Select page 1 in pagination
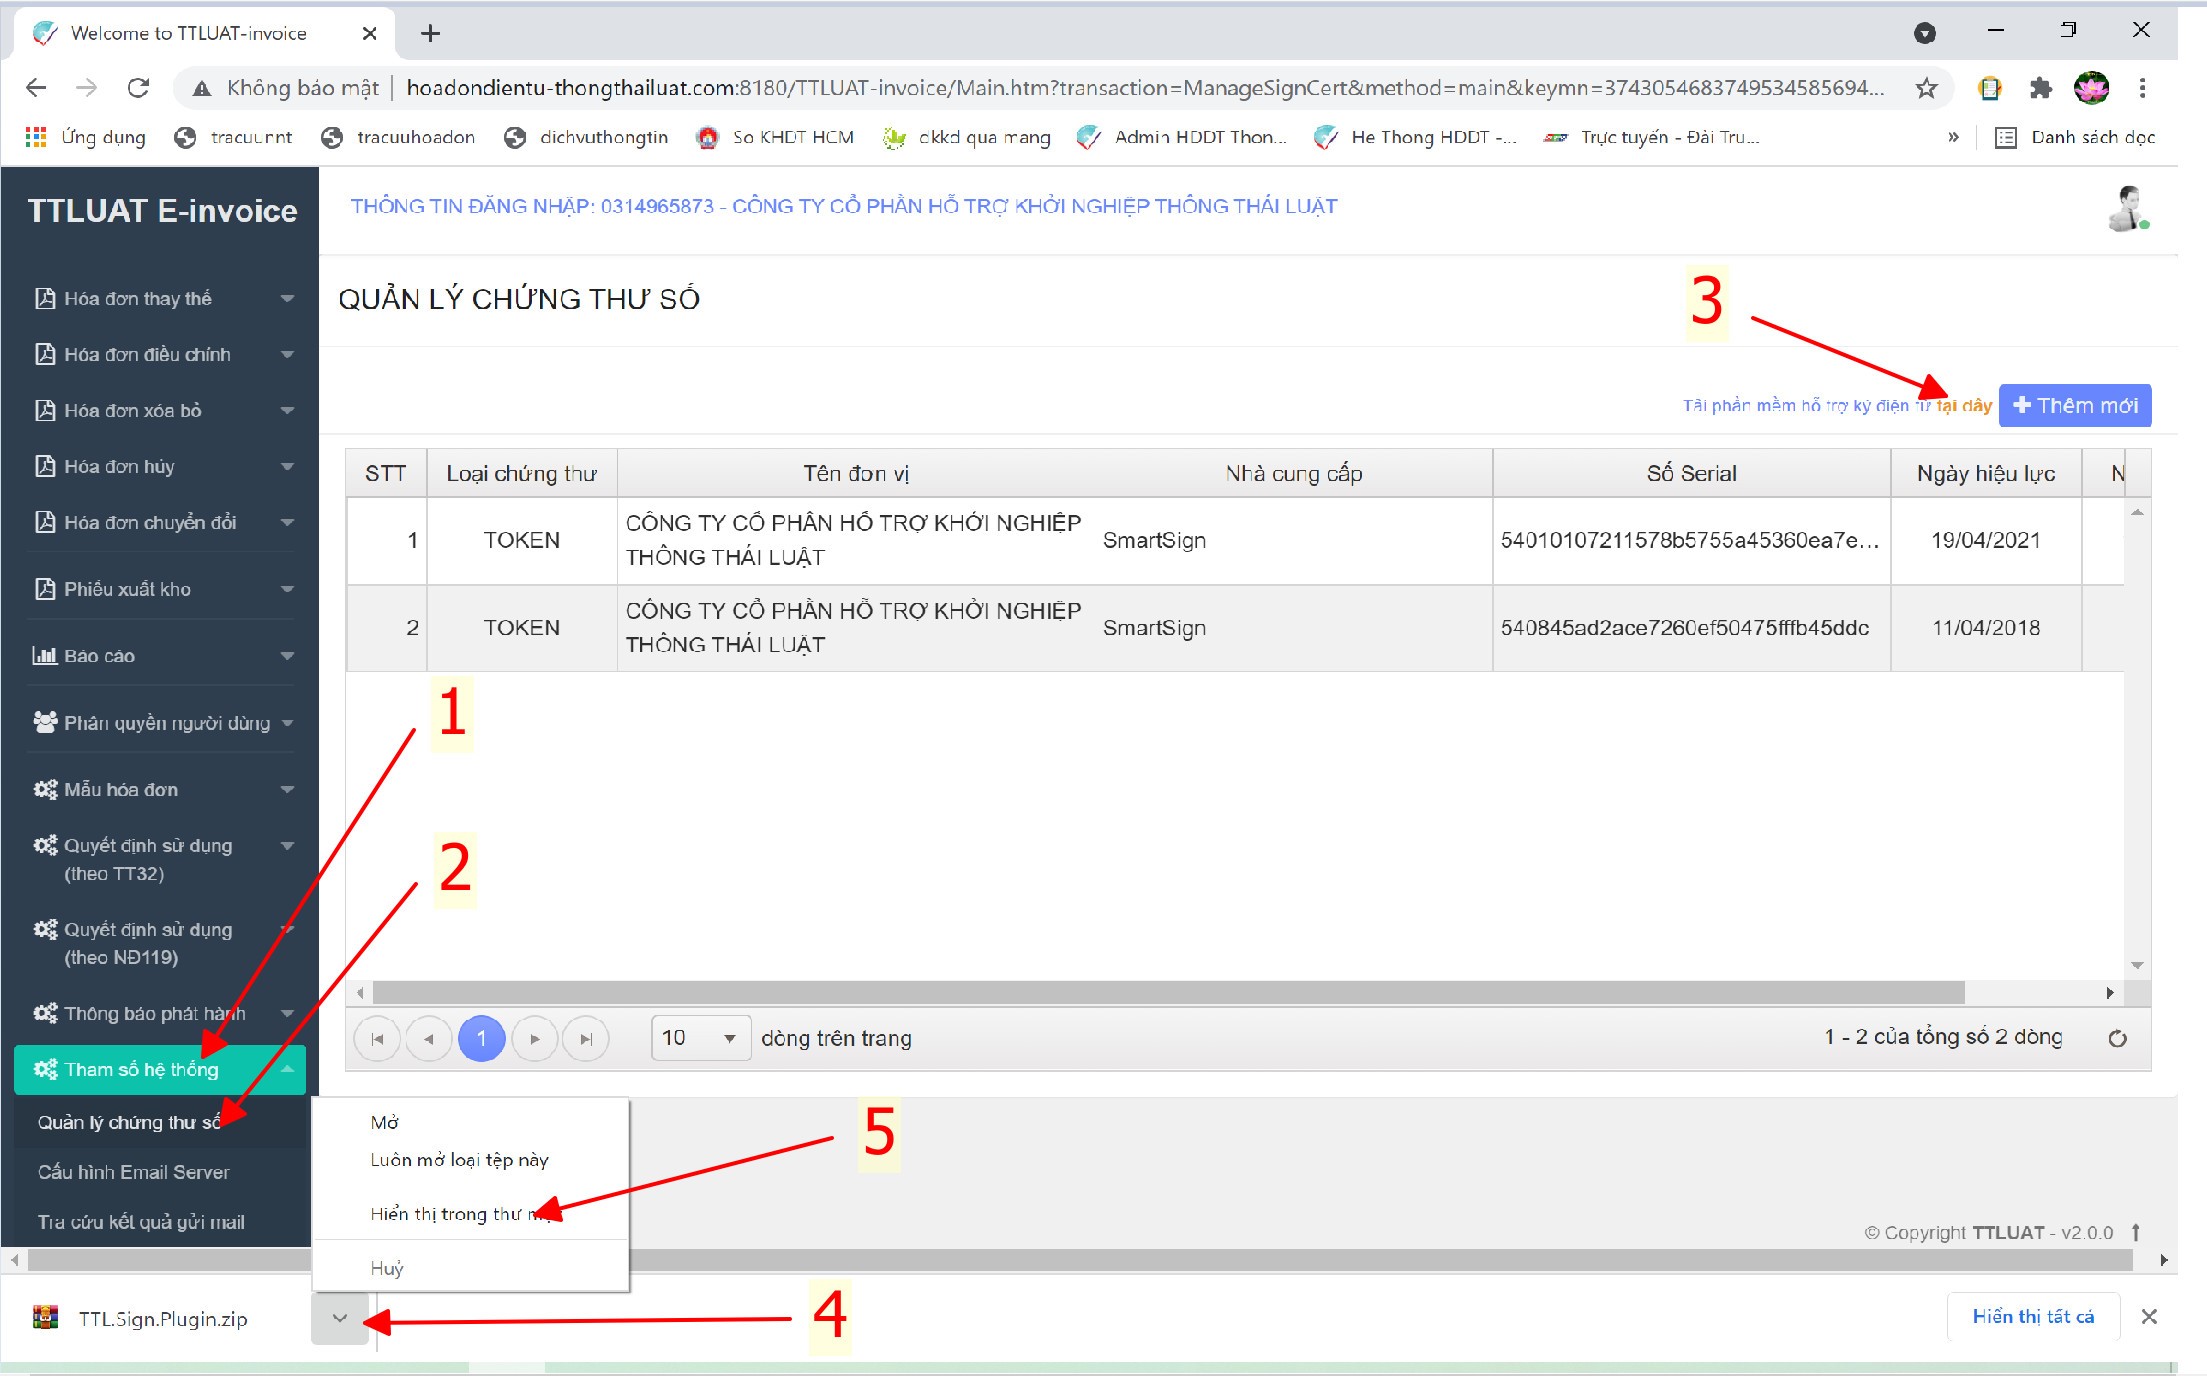The width and height of the screenshot is (2207, 1376). 481,1039
